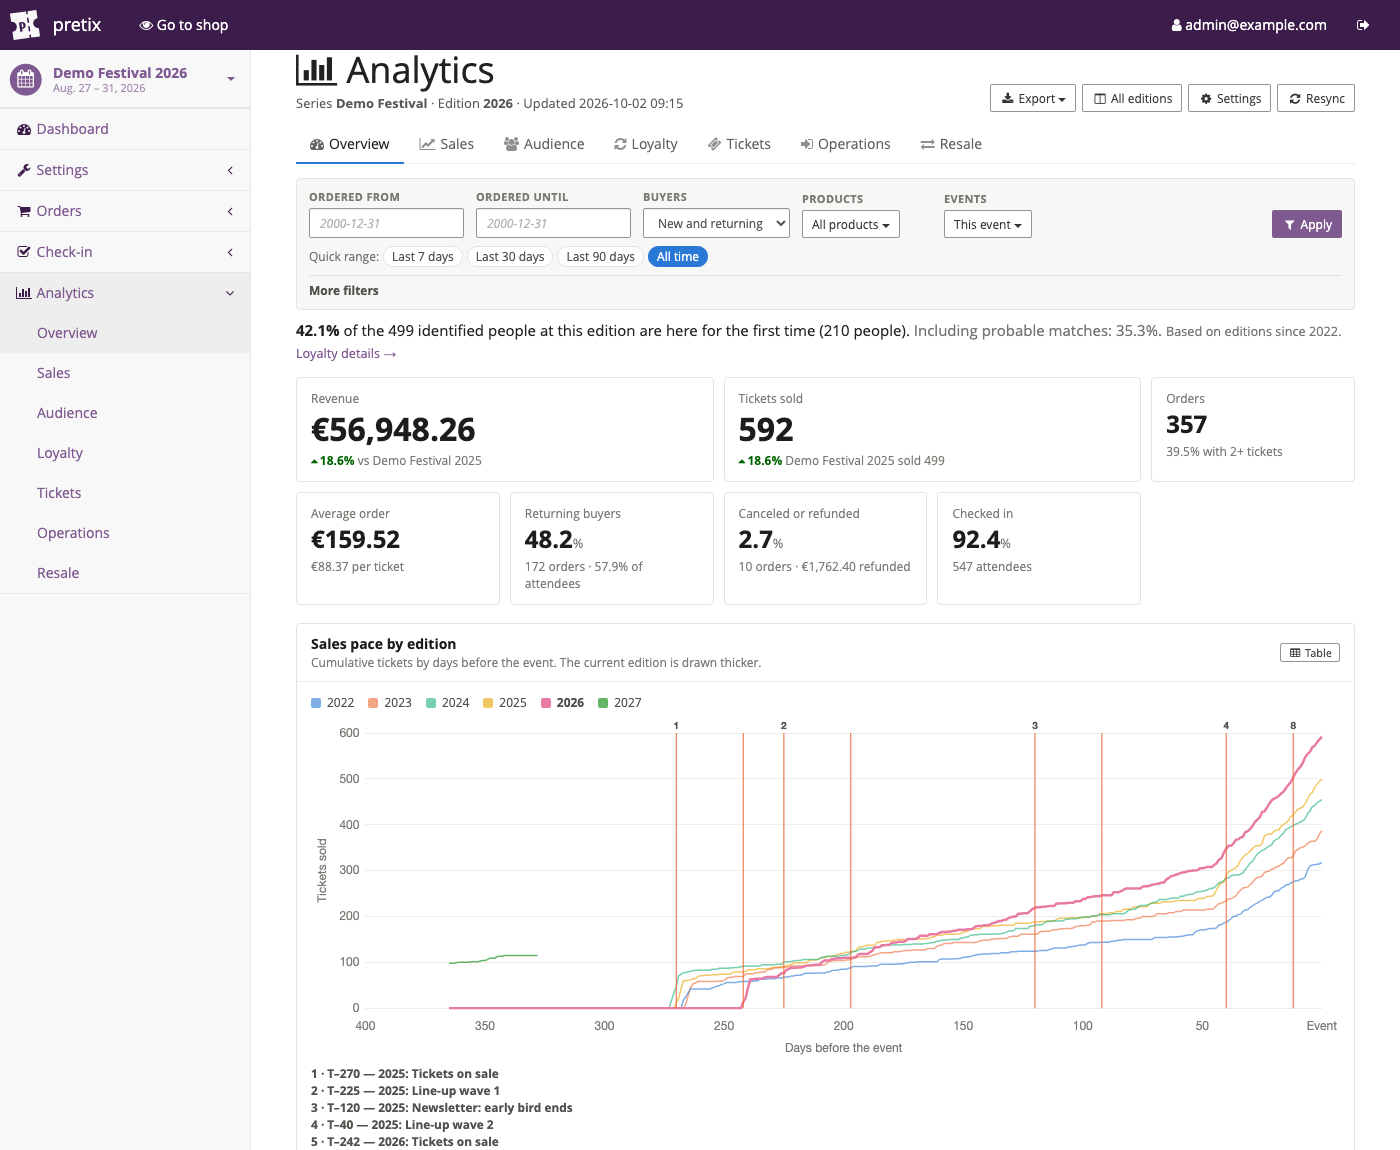Image resolution: width=1400 pixels, height=1150 pixels.
Task: Open the Export dropdown
Action: [x=1033, y=98]
